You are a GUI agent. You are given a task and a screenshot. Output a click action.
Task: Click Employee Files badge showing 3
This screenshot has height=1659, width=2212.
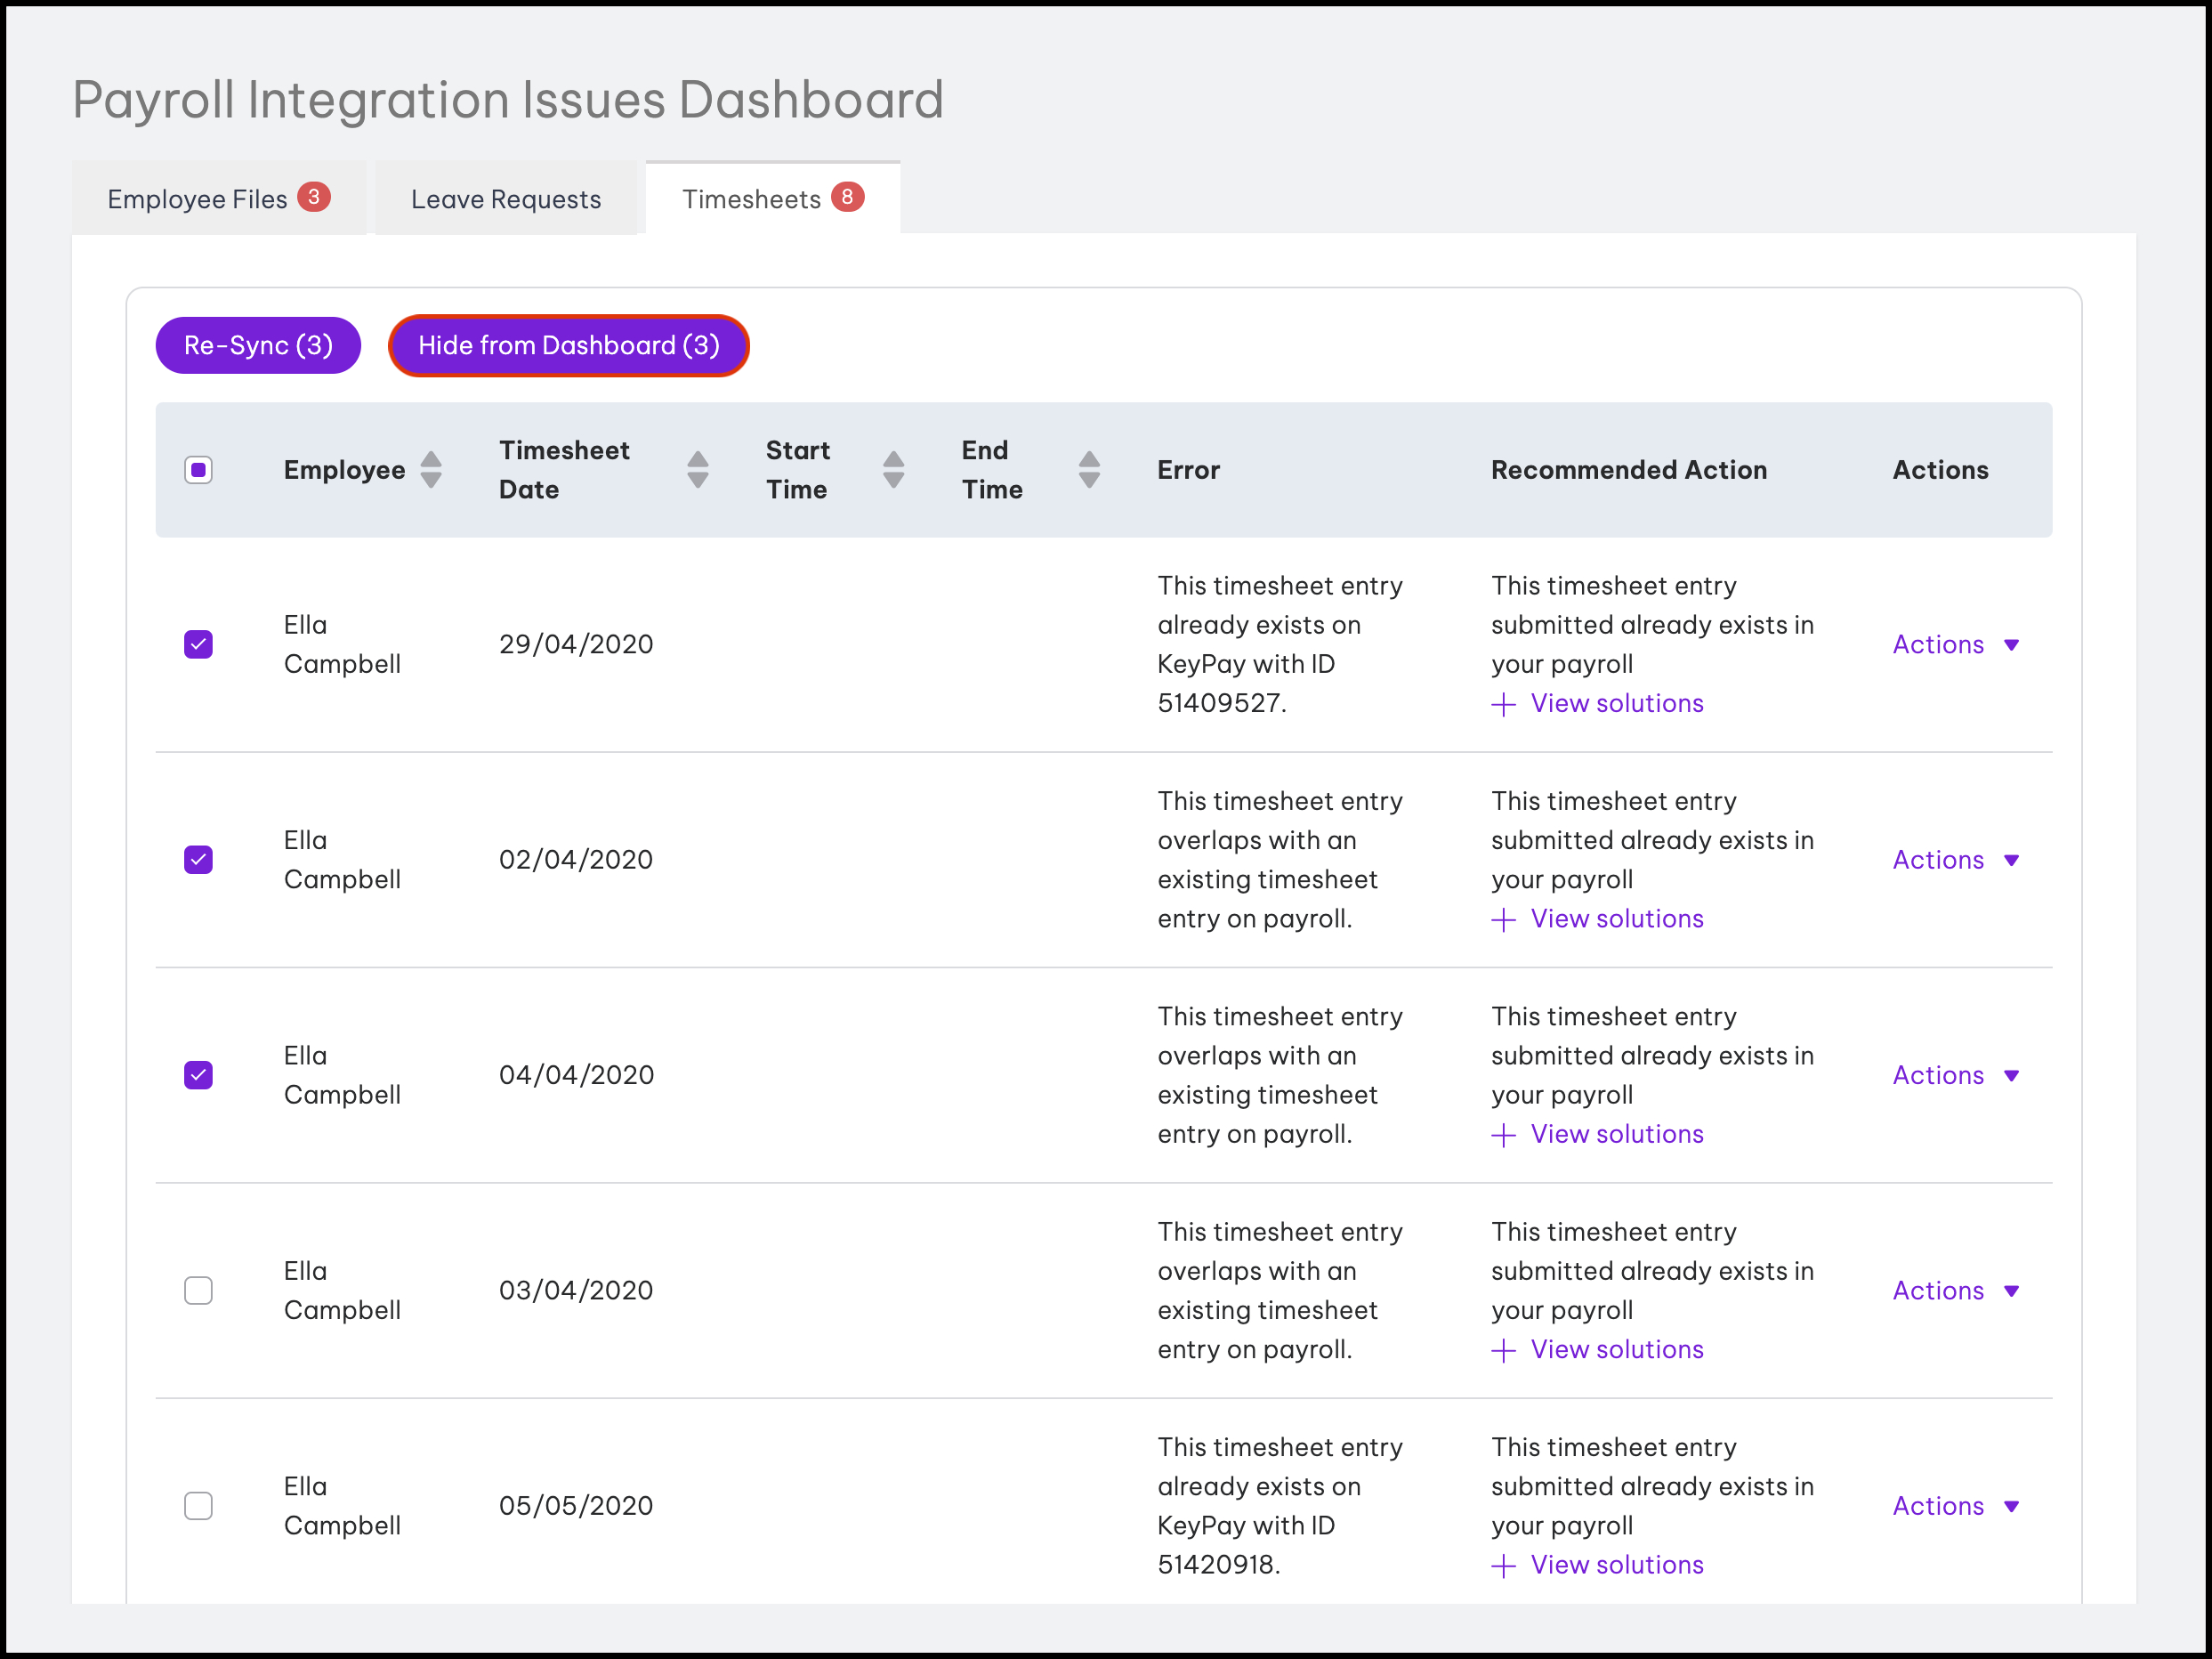[x=314, y=197]
